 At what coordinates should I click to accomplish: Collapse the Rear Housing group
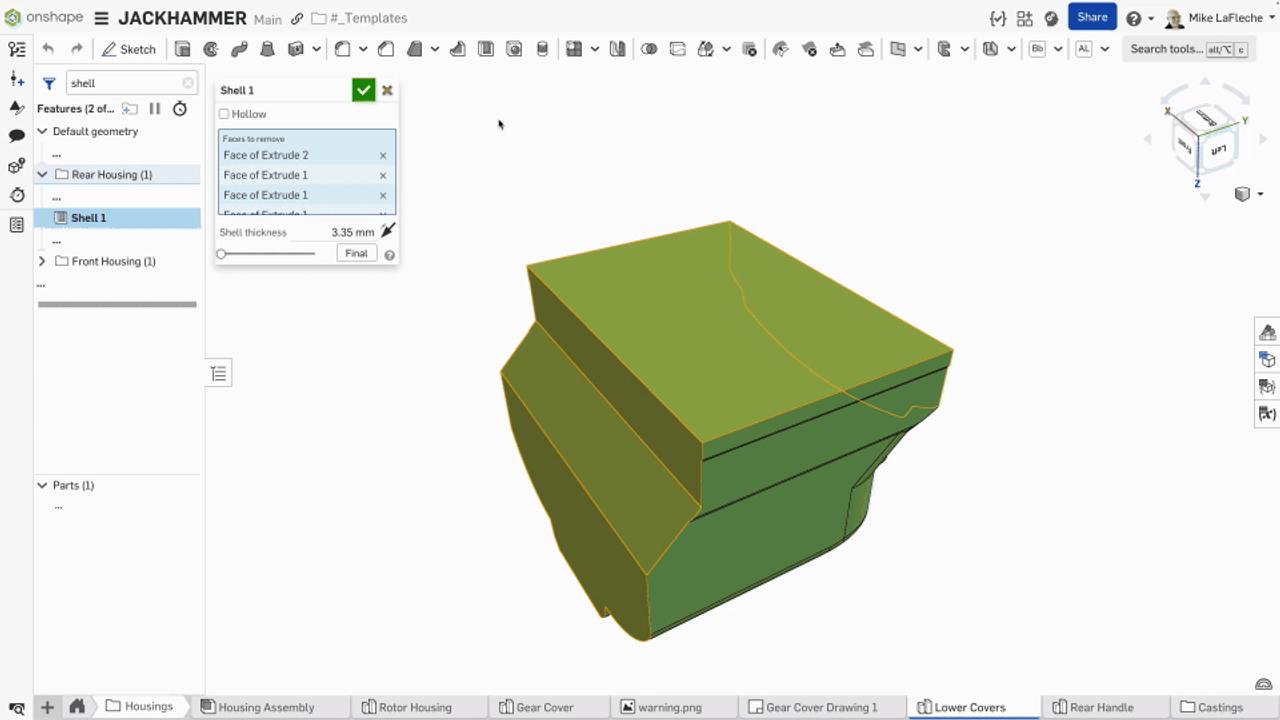(x=42, y=174)
